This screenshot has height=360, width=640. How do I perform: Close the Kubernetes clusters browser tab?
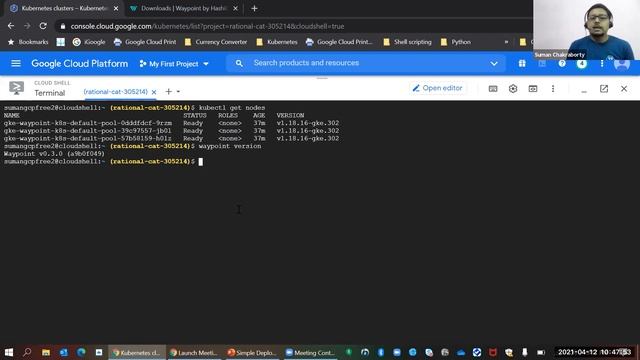click(116, 8)
